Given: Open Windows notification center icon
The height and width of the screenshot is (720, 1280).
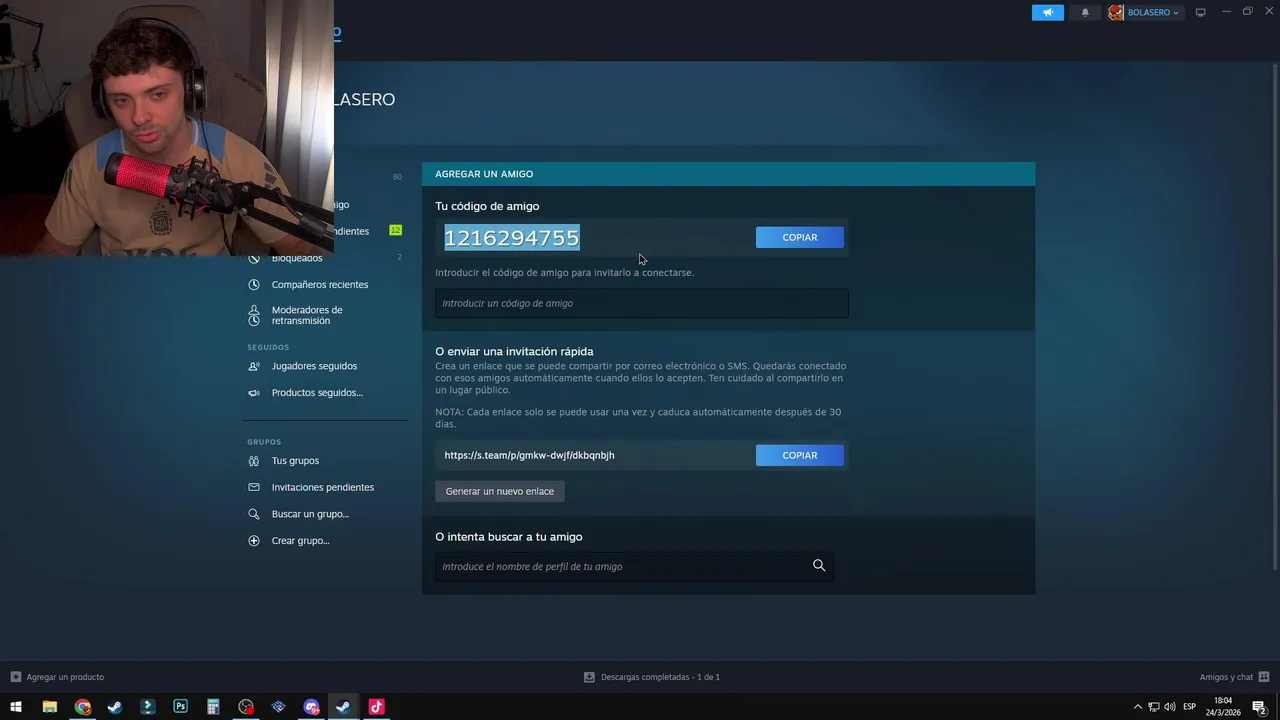Looking at the screenshot, I should (x=1259, y=707).
